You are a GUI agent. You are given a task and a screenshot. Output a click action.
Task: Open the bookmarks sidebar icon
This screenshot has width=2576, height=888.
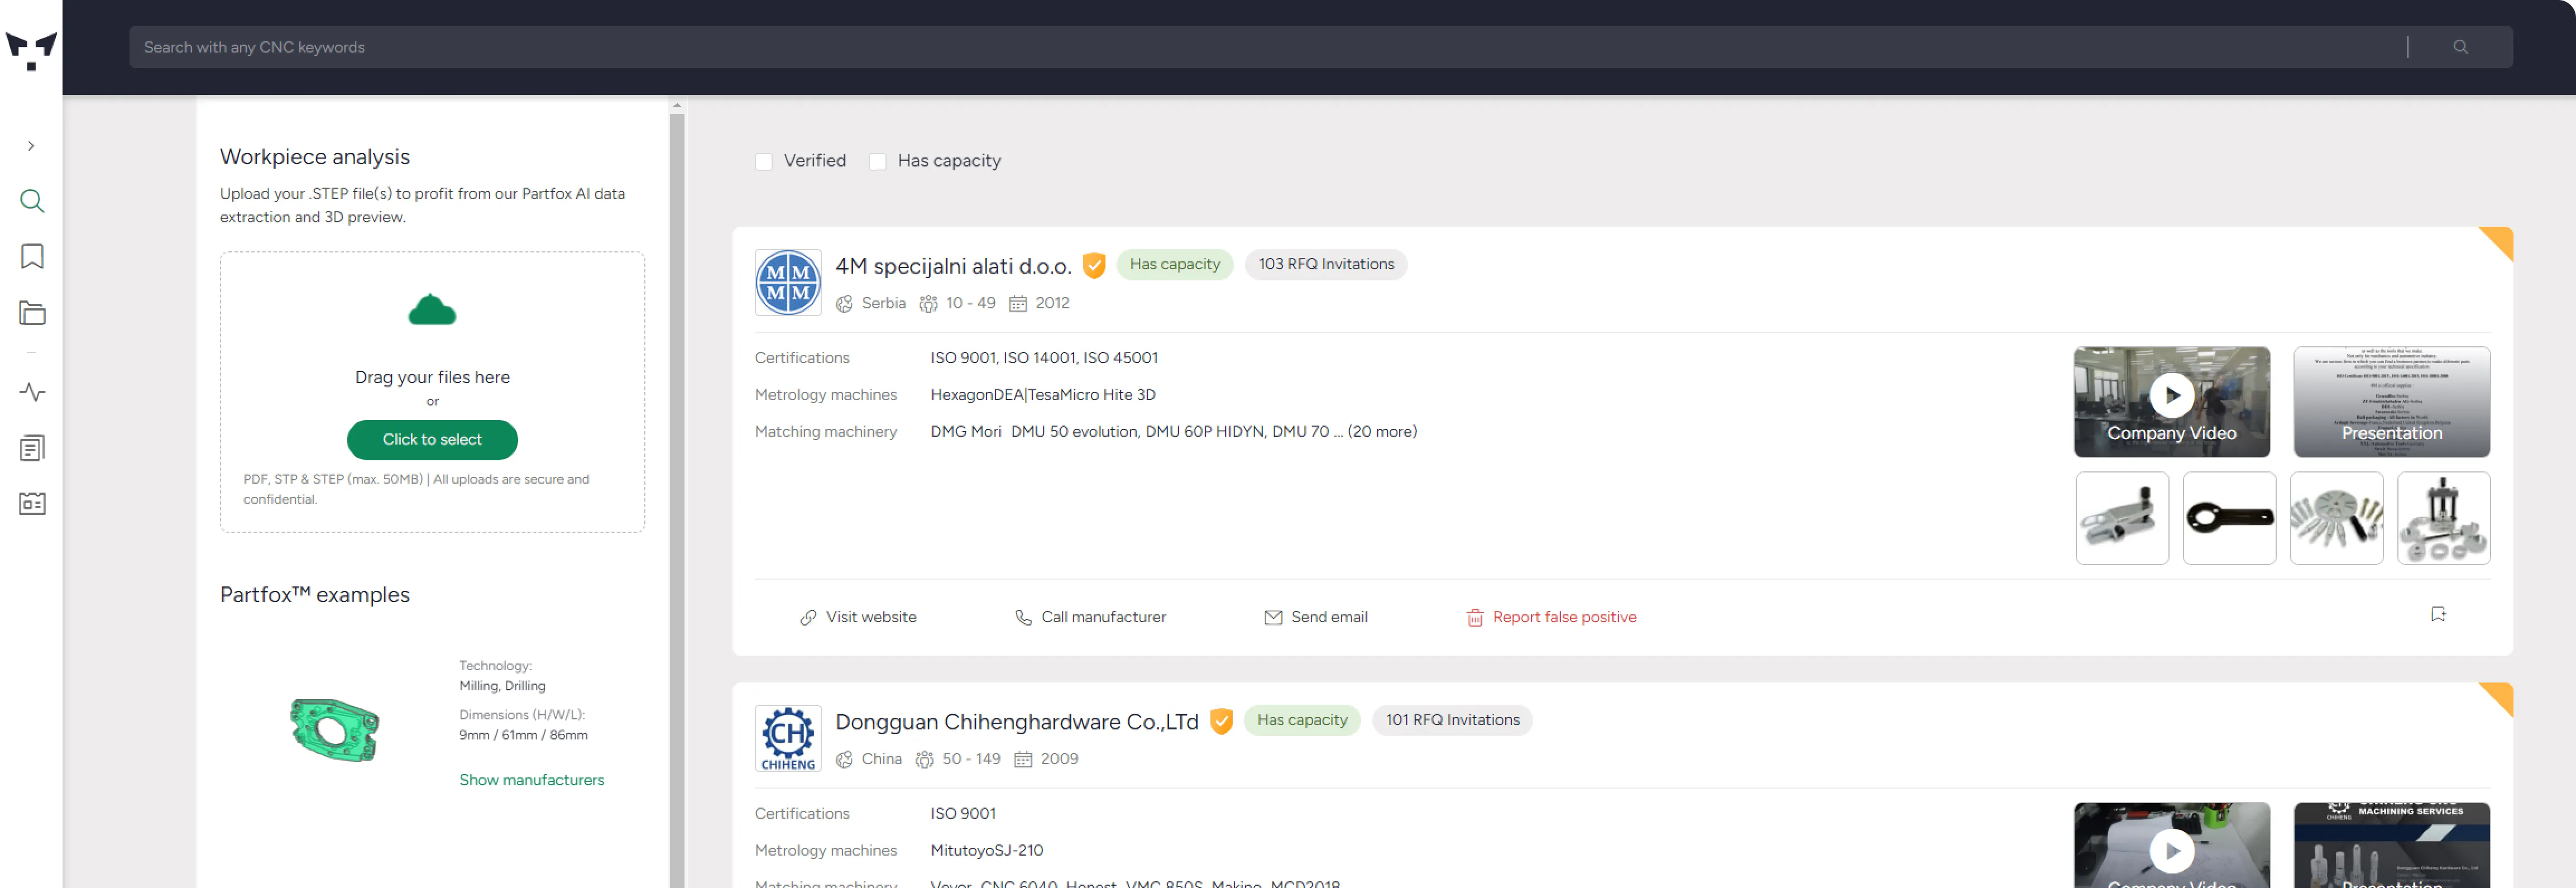click(32, 257)
